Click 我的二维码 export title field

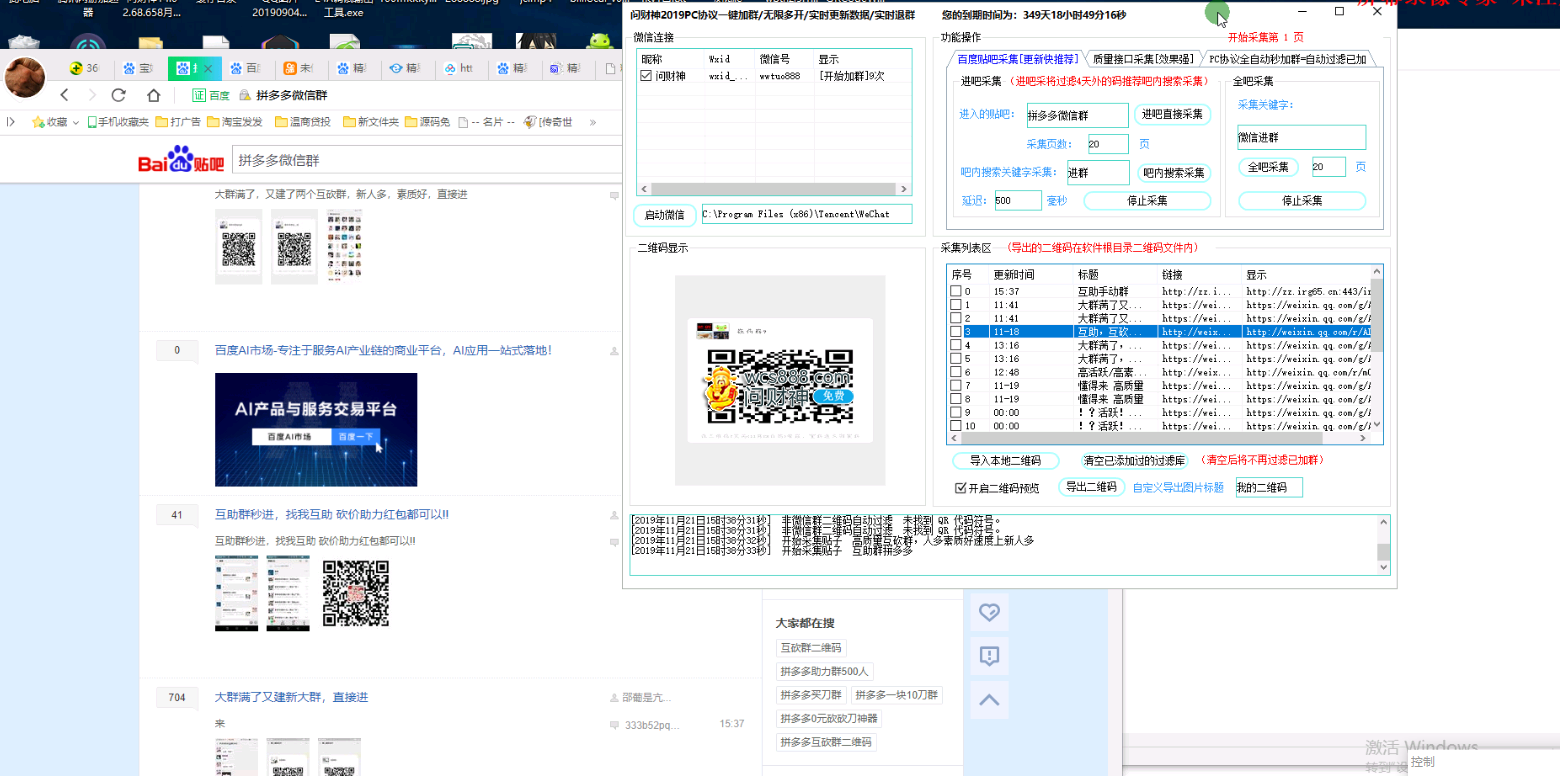[1268, 487]
